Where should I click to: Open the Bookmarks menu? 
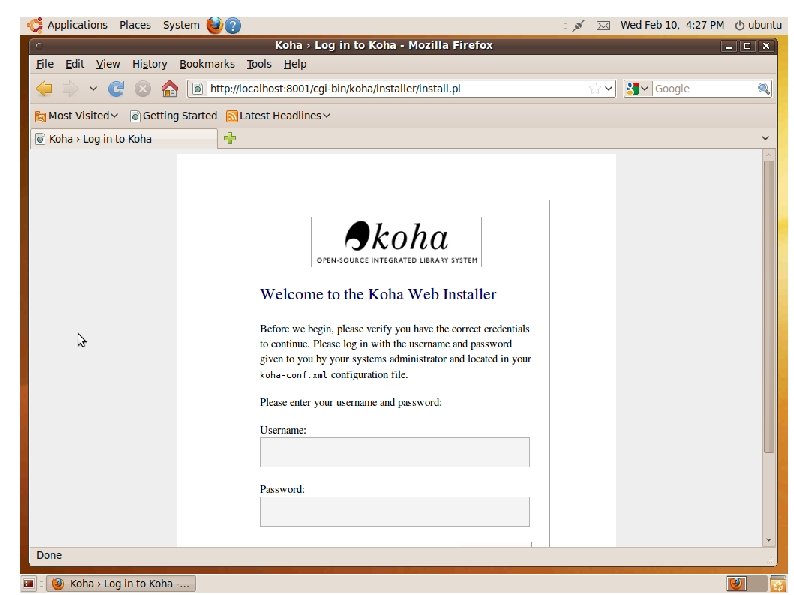(x=207, y=64)
